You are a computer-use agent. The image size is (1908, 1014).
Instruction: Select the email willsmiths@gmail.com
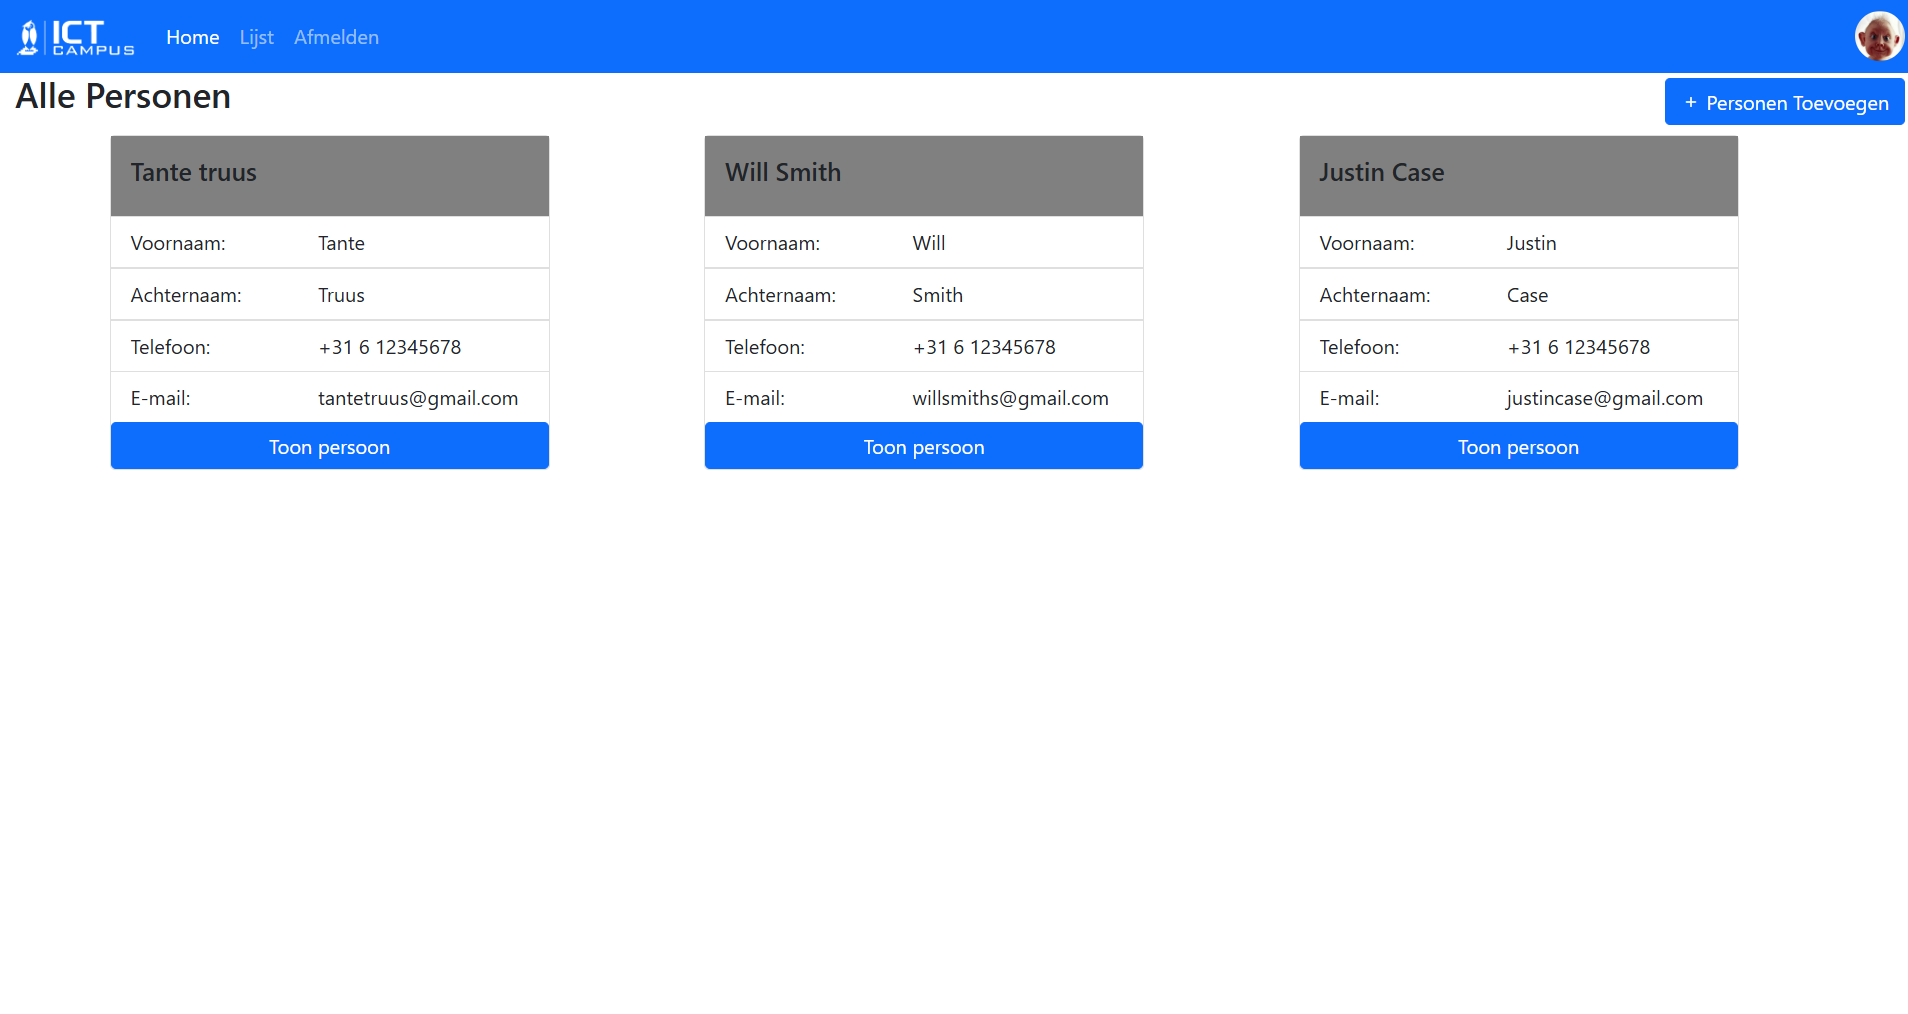click(1010, 398)
